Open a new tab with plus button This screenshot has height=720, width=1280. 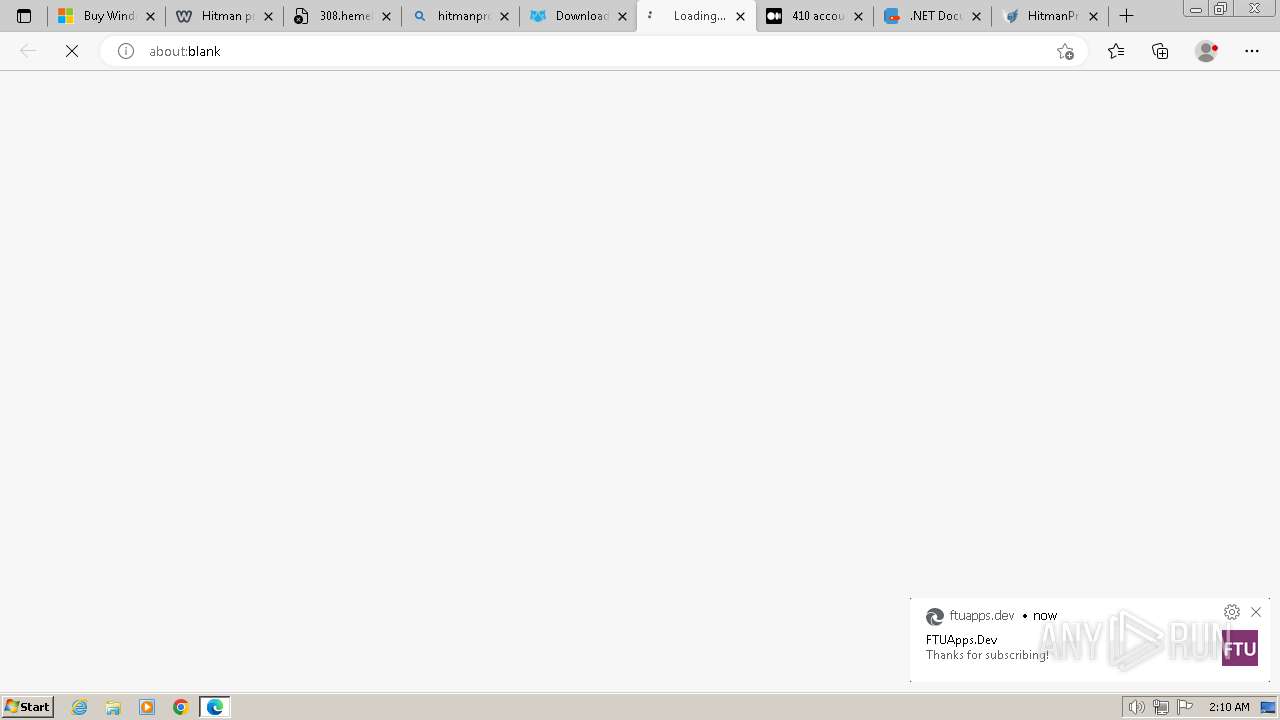1126,16
